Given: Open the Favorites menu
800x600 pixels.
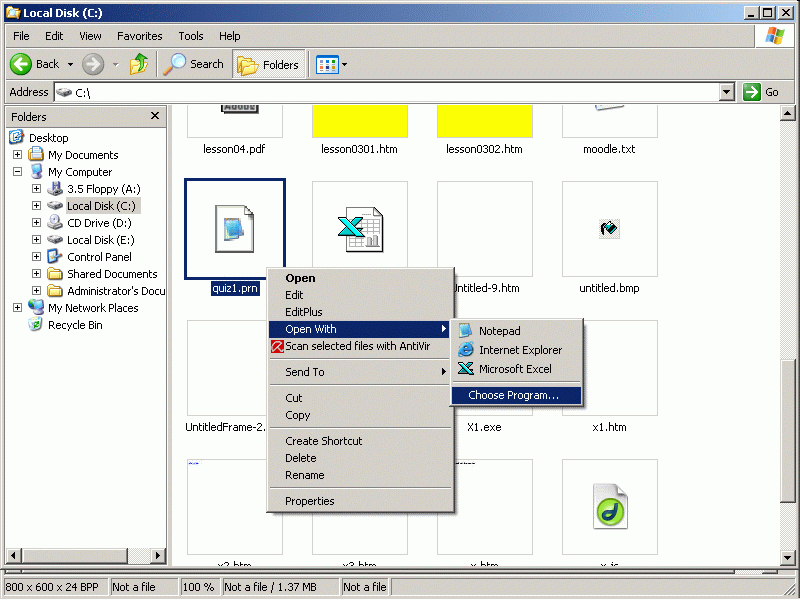Looking at the screenshot, I should tap(139, 36).
